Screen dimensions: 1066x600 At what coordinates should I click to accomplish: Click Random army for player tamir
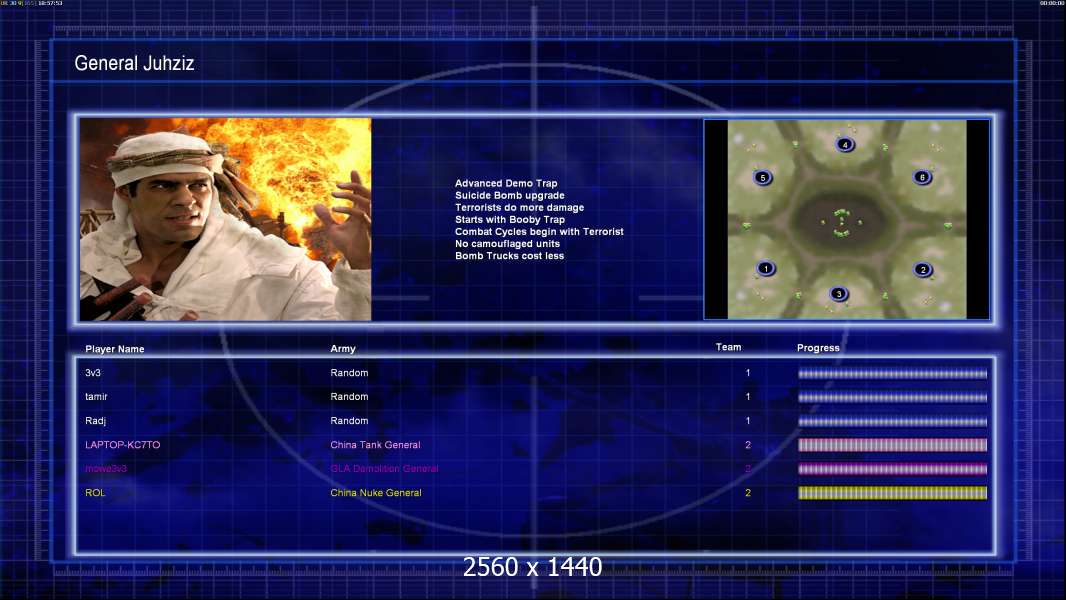click(x=349, y=397)
